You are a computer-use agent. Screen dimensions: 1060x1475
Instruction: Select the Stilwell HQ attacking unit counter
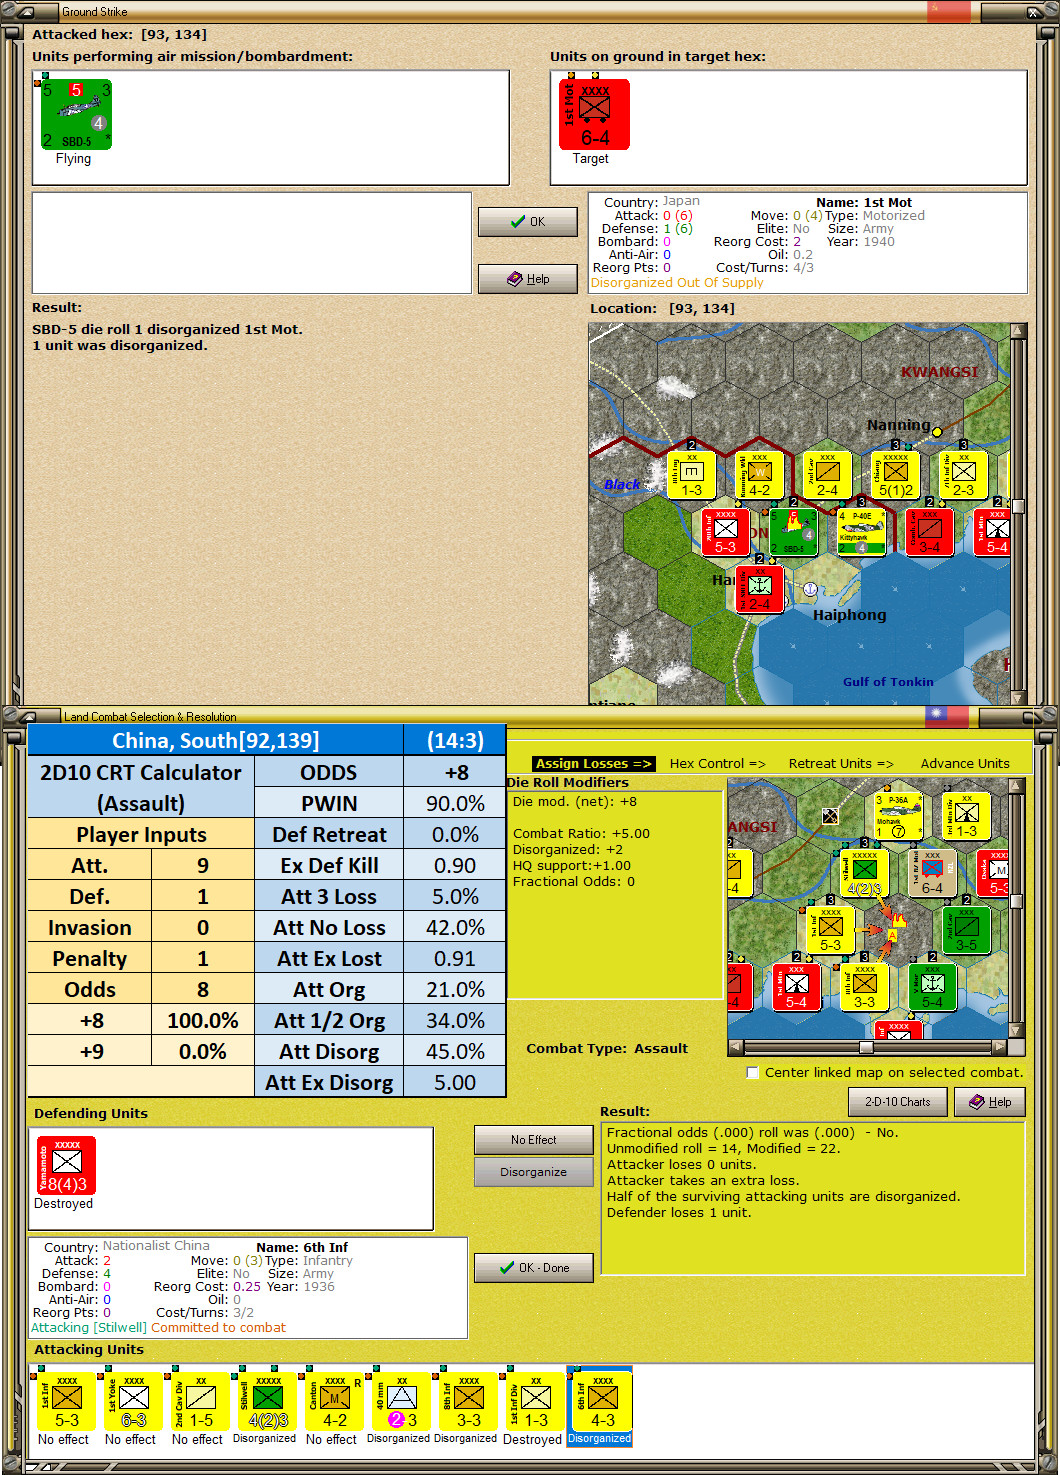pos(267,1401)
